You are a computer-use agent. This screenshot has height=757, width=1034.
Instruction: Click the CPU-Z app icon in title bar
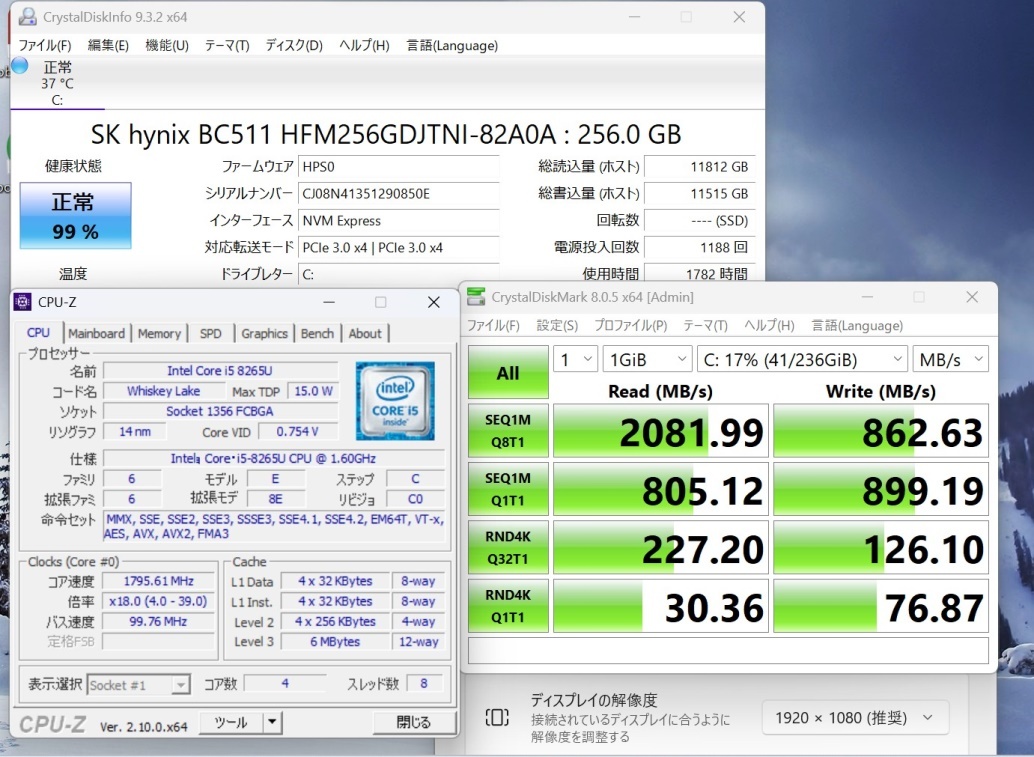(22, 302)
